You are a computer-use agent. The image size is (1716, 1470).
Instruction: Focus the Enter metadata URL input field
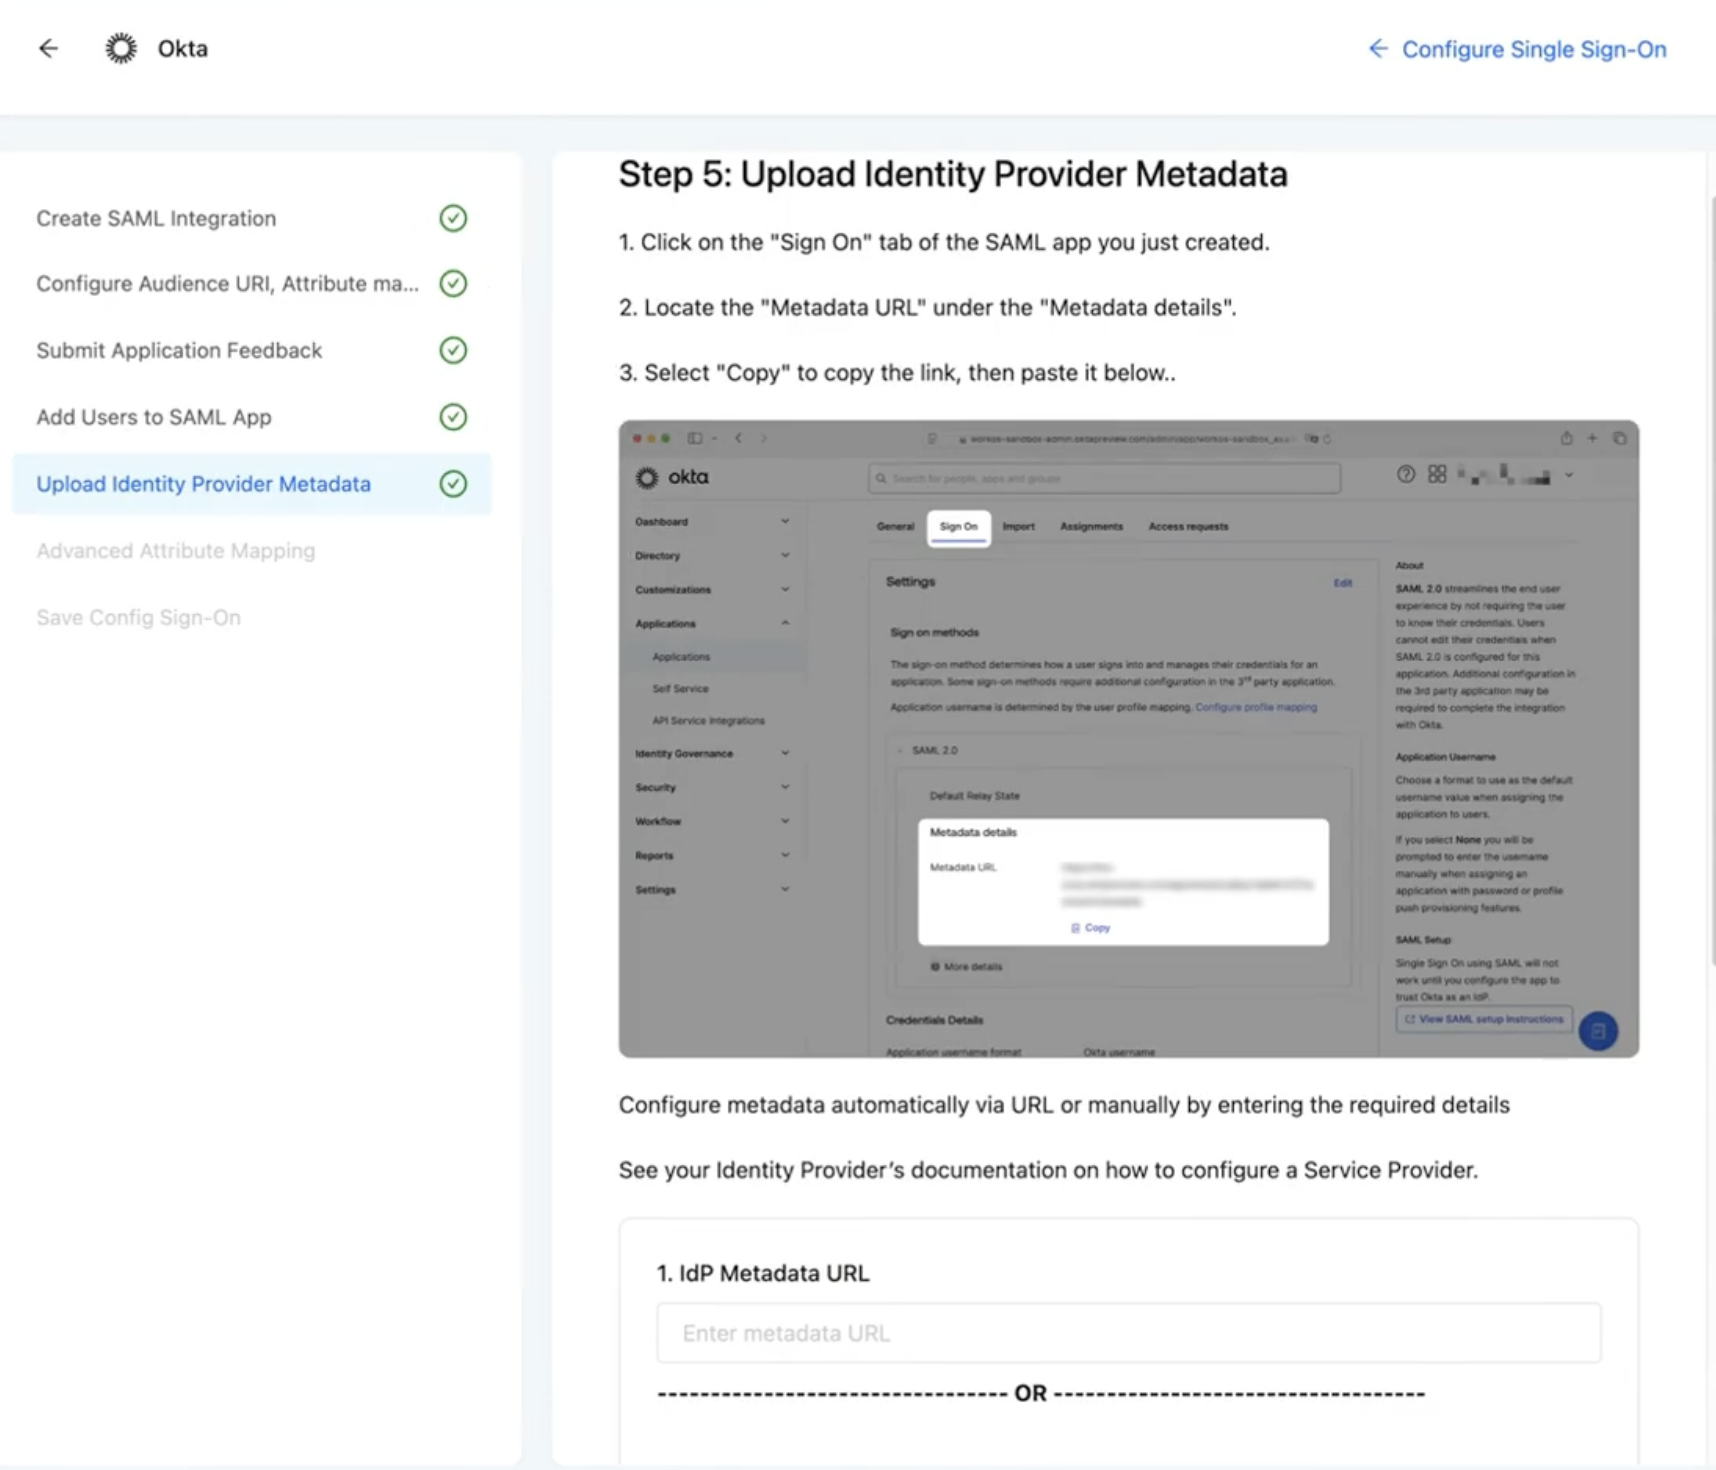click(1128, 1333)
